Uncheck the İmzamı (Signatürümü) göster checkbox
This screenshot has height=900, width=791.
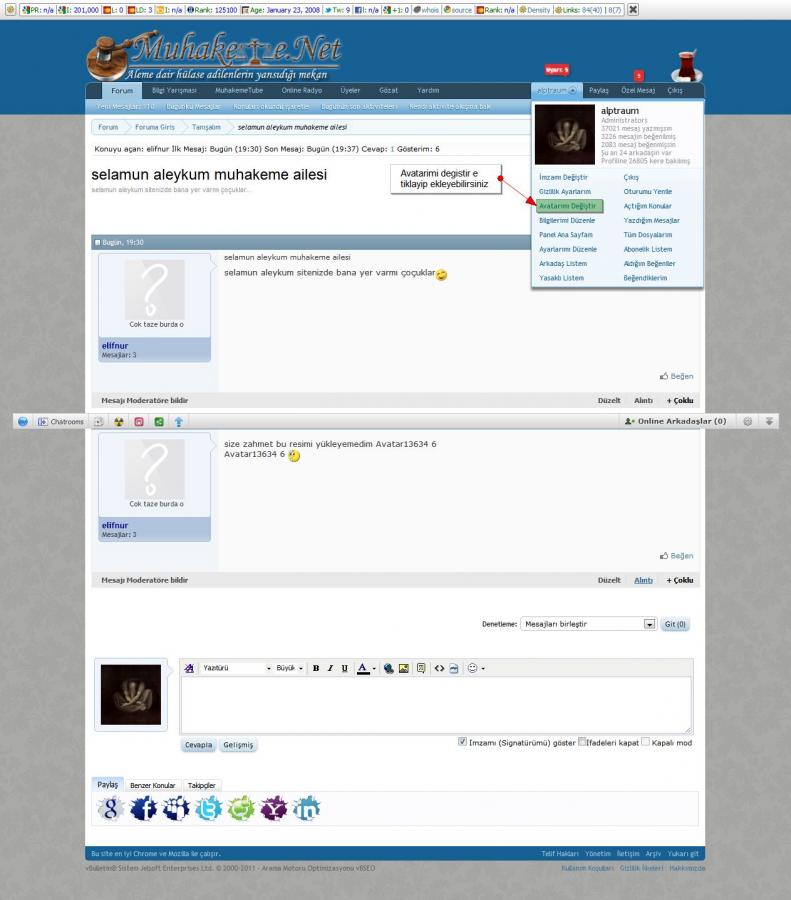(462, 742)
